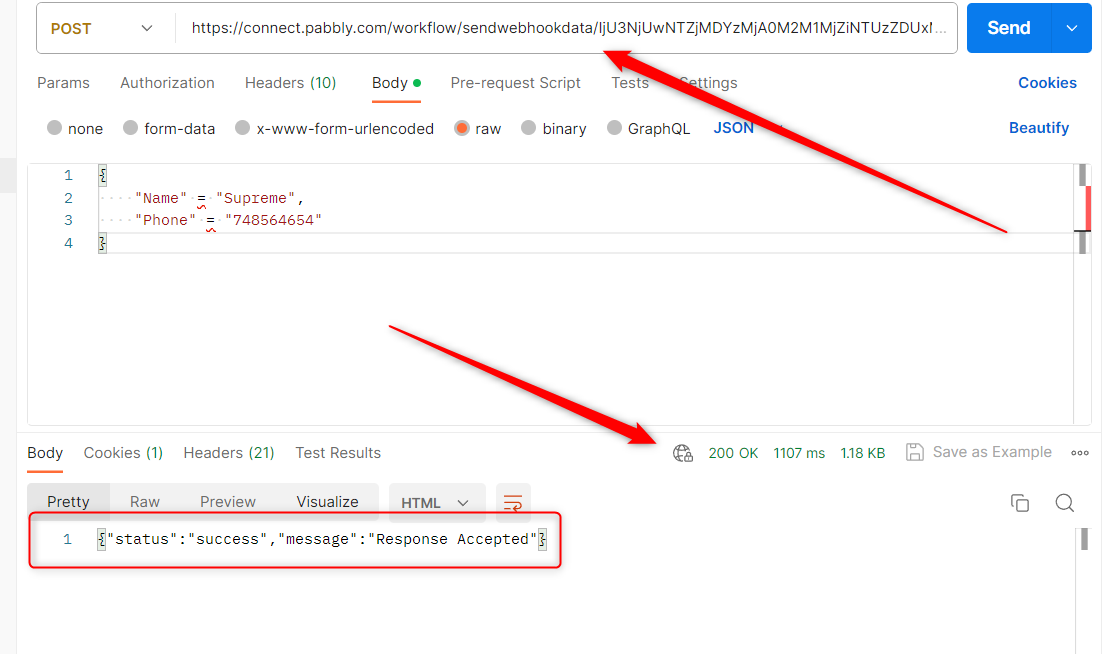The image size is (1114, 654).
Task: Toggle the line wrap icon
Action: (x=513, y=502)
